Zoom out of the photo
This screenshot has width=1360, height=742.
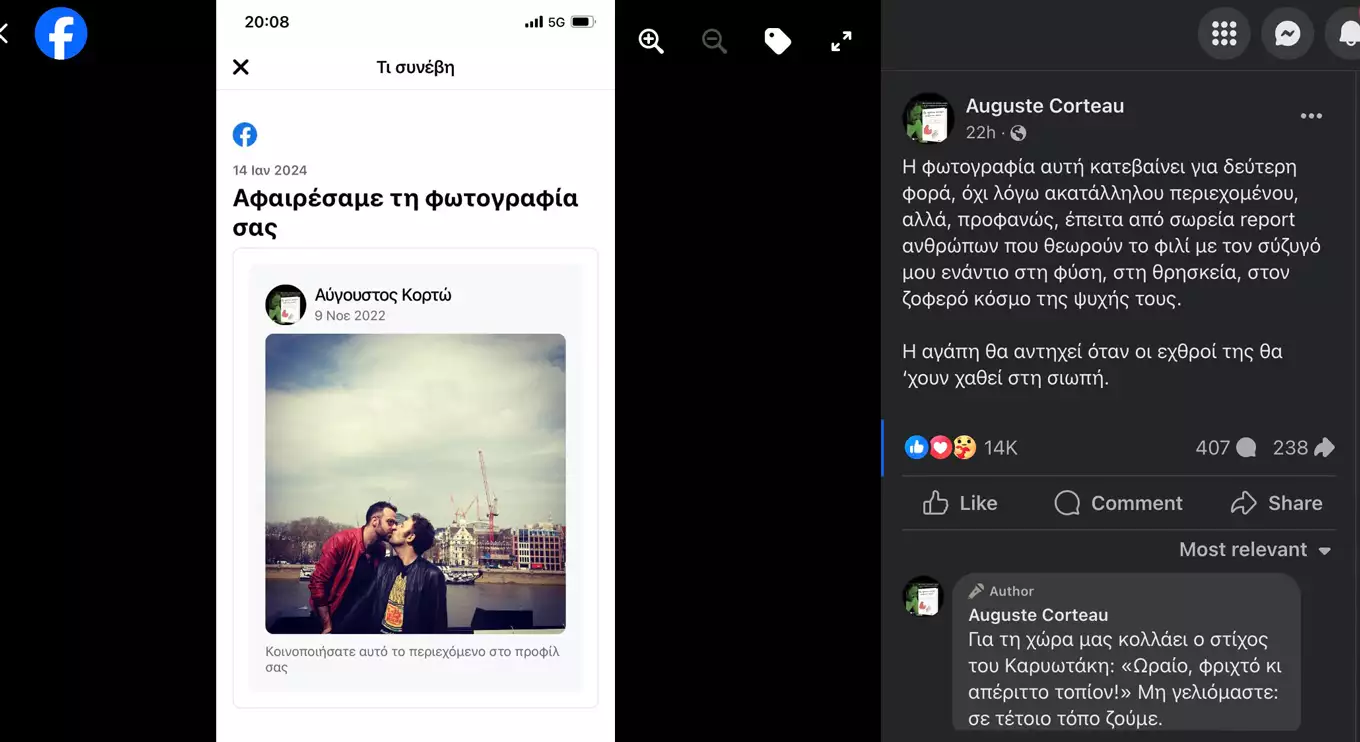pyautogui.click(x=714, y=41)
